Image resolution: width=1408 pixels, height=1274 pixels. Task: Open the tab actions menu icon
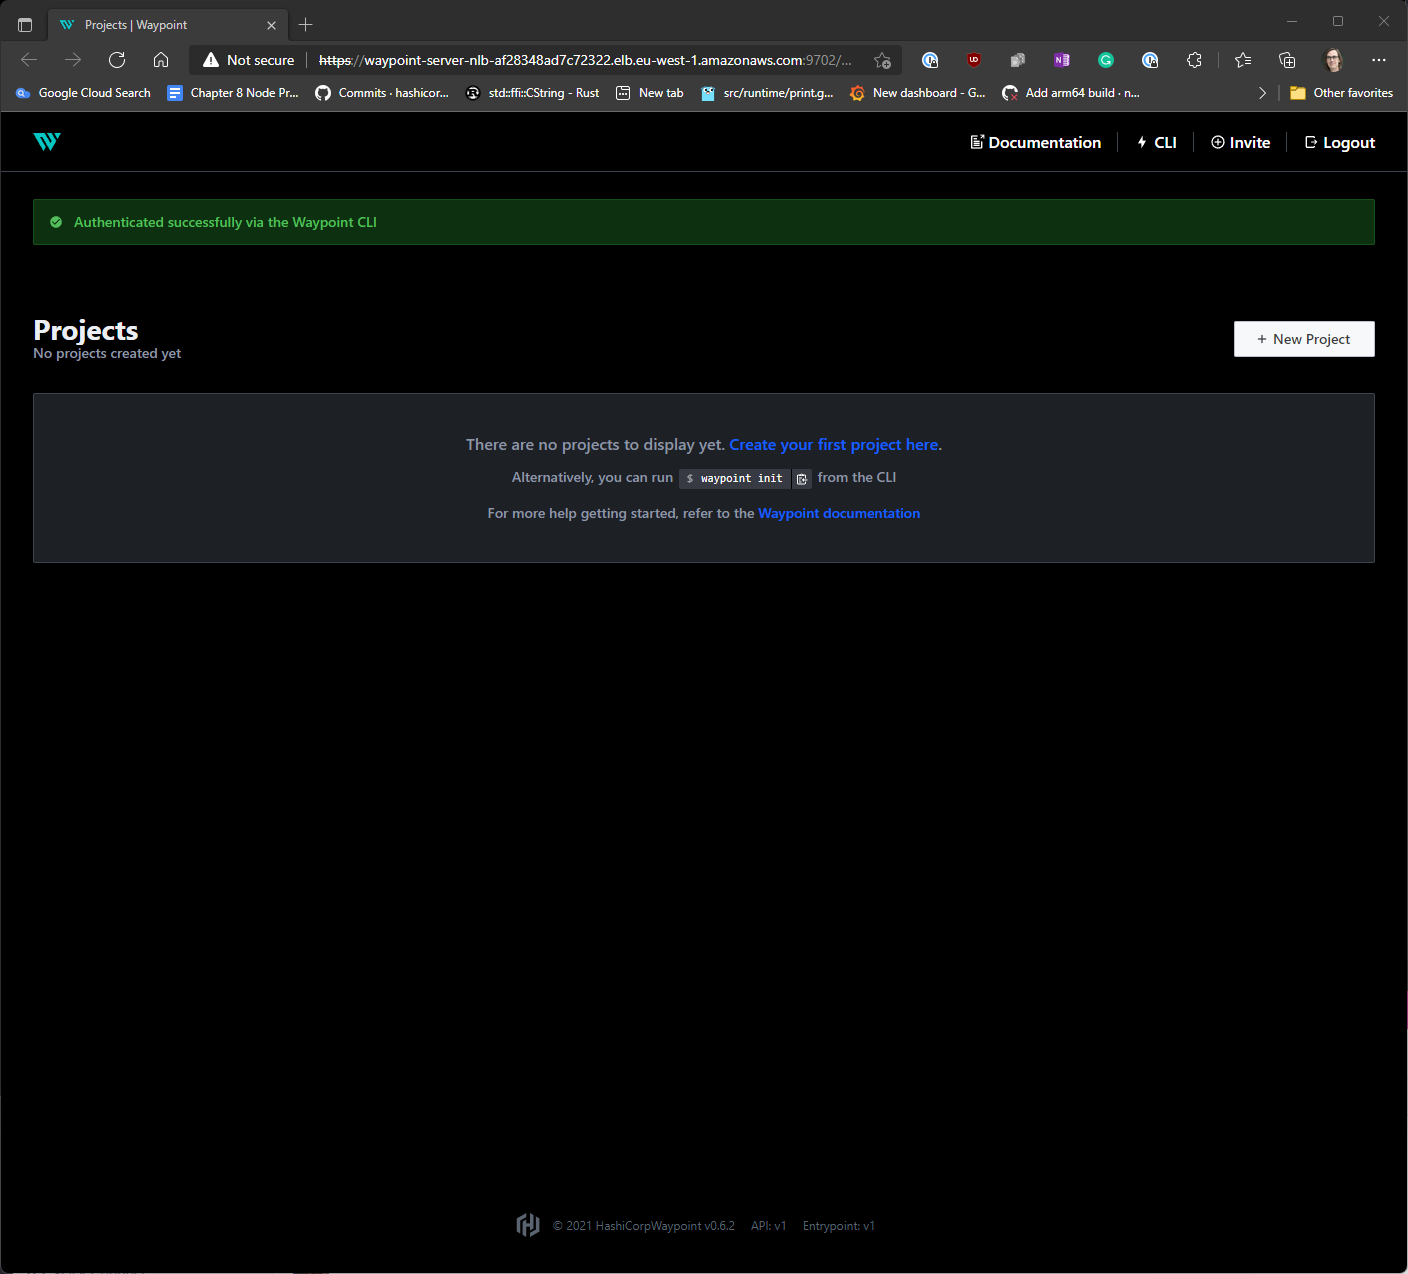[x=25, y=25]
